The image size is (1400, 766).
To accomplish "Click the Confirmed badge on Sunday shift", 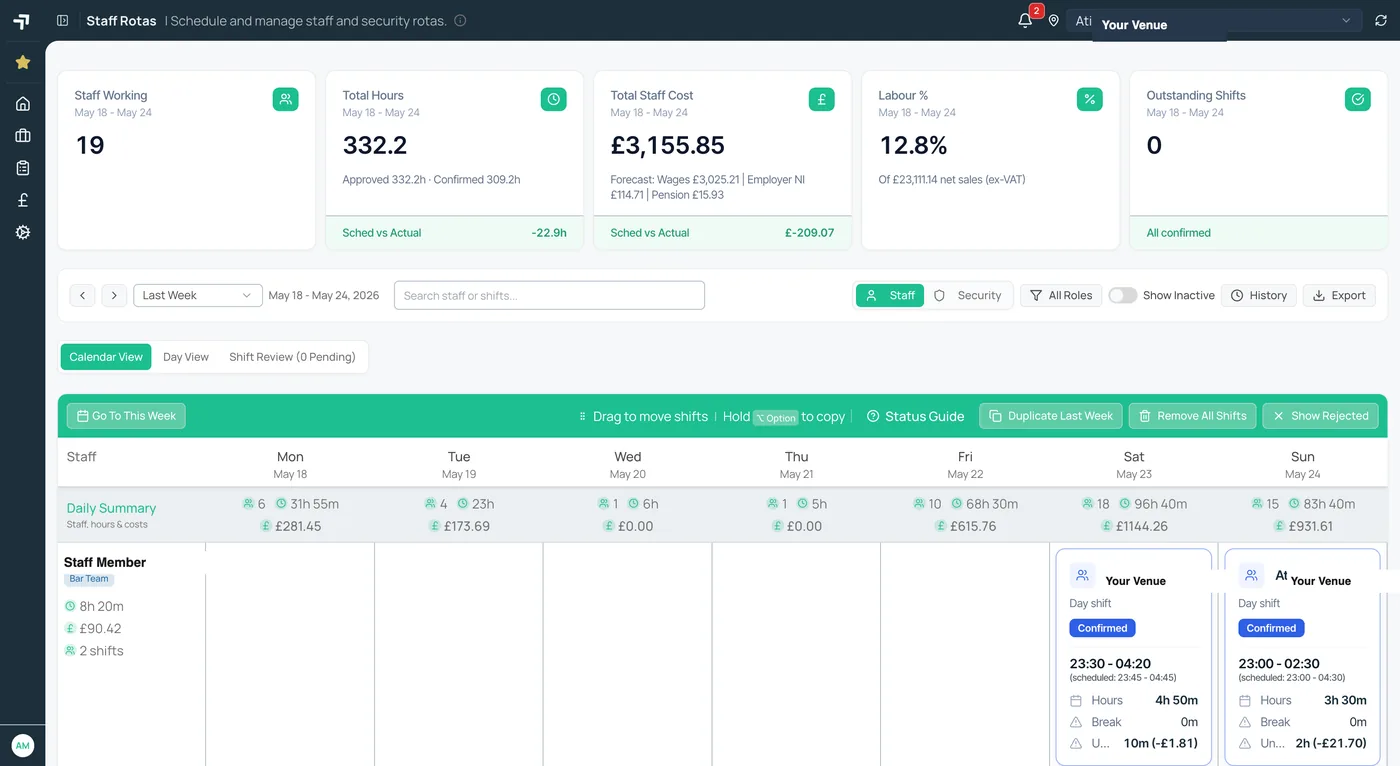I will [1271, 628].
